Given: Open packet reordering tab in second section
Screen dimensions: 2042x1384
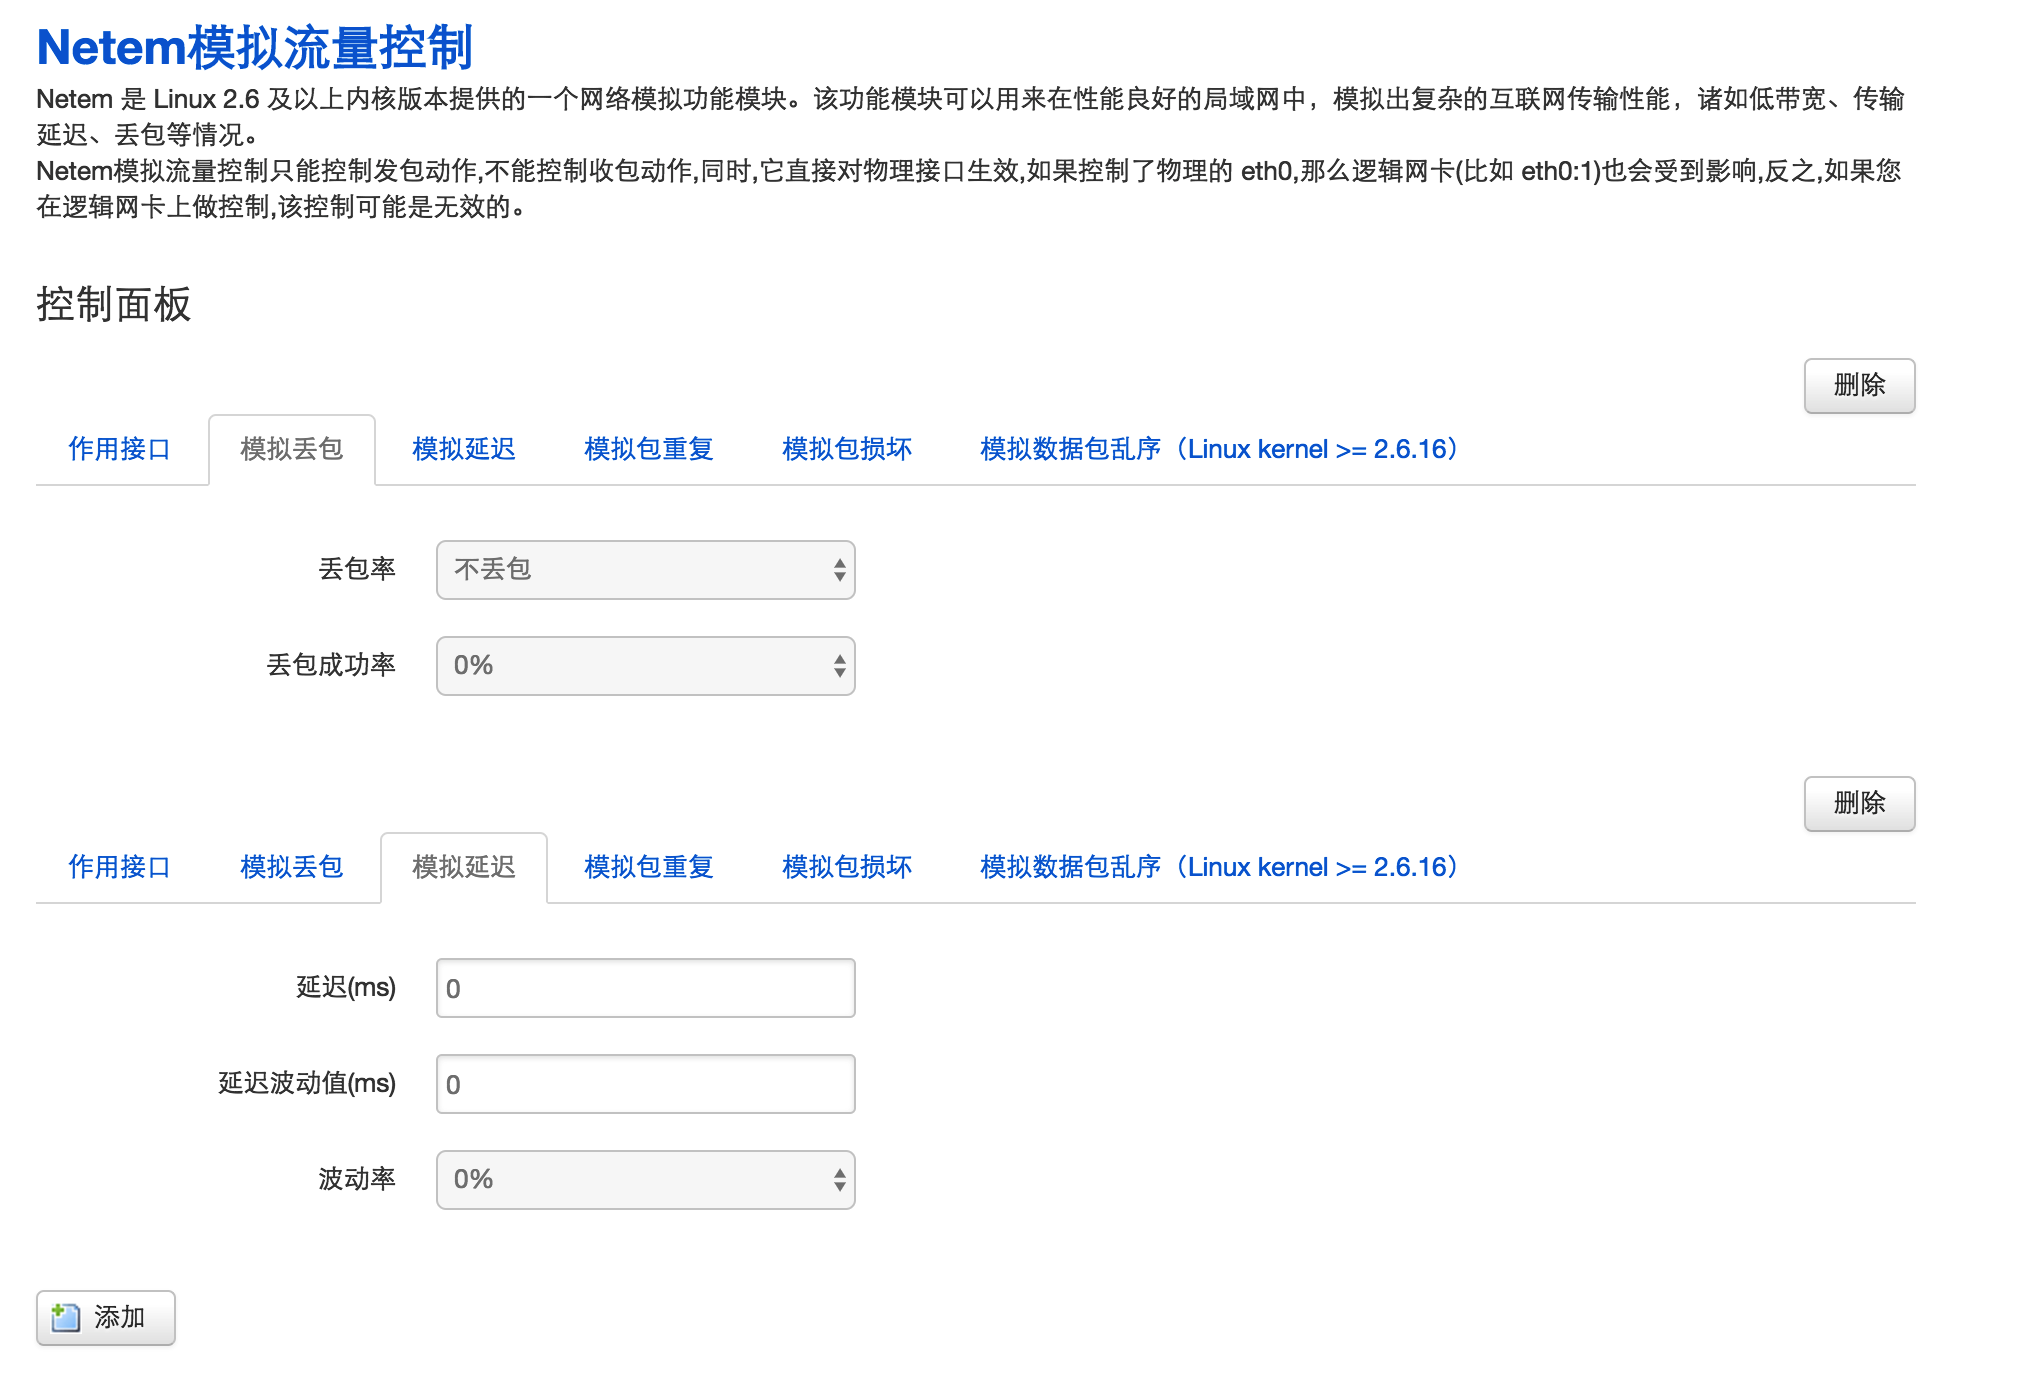Looking at the screenshot, I should (1220, 867).
